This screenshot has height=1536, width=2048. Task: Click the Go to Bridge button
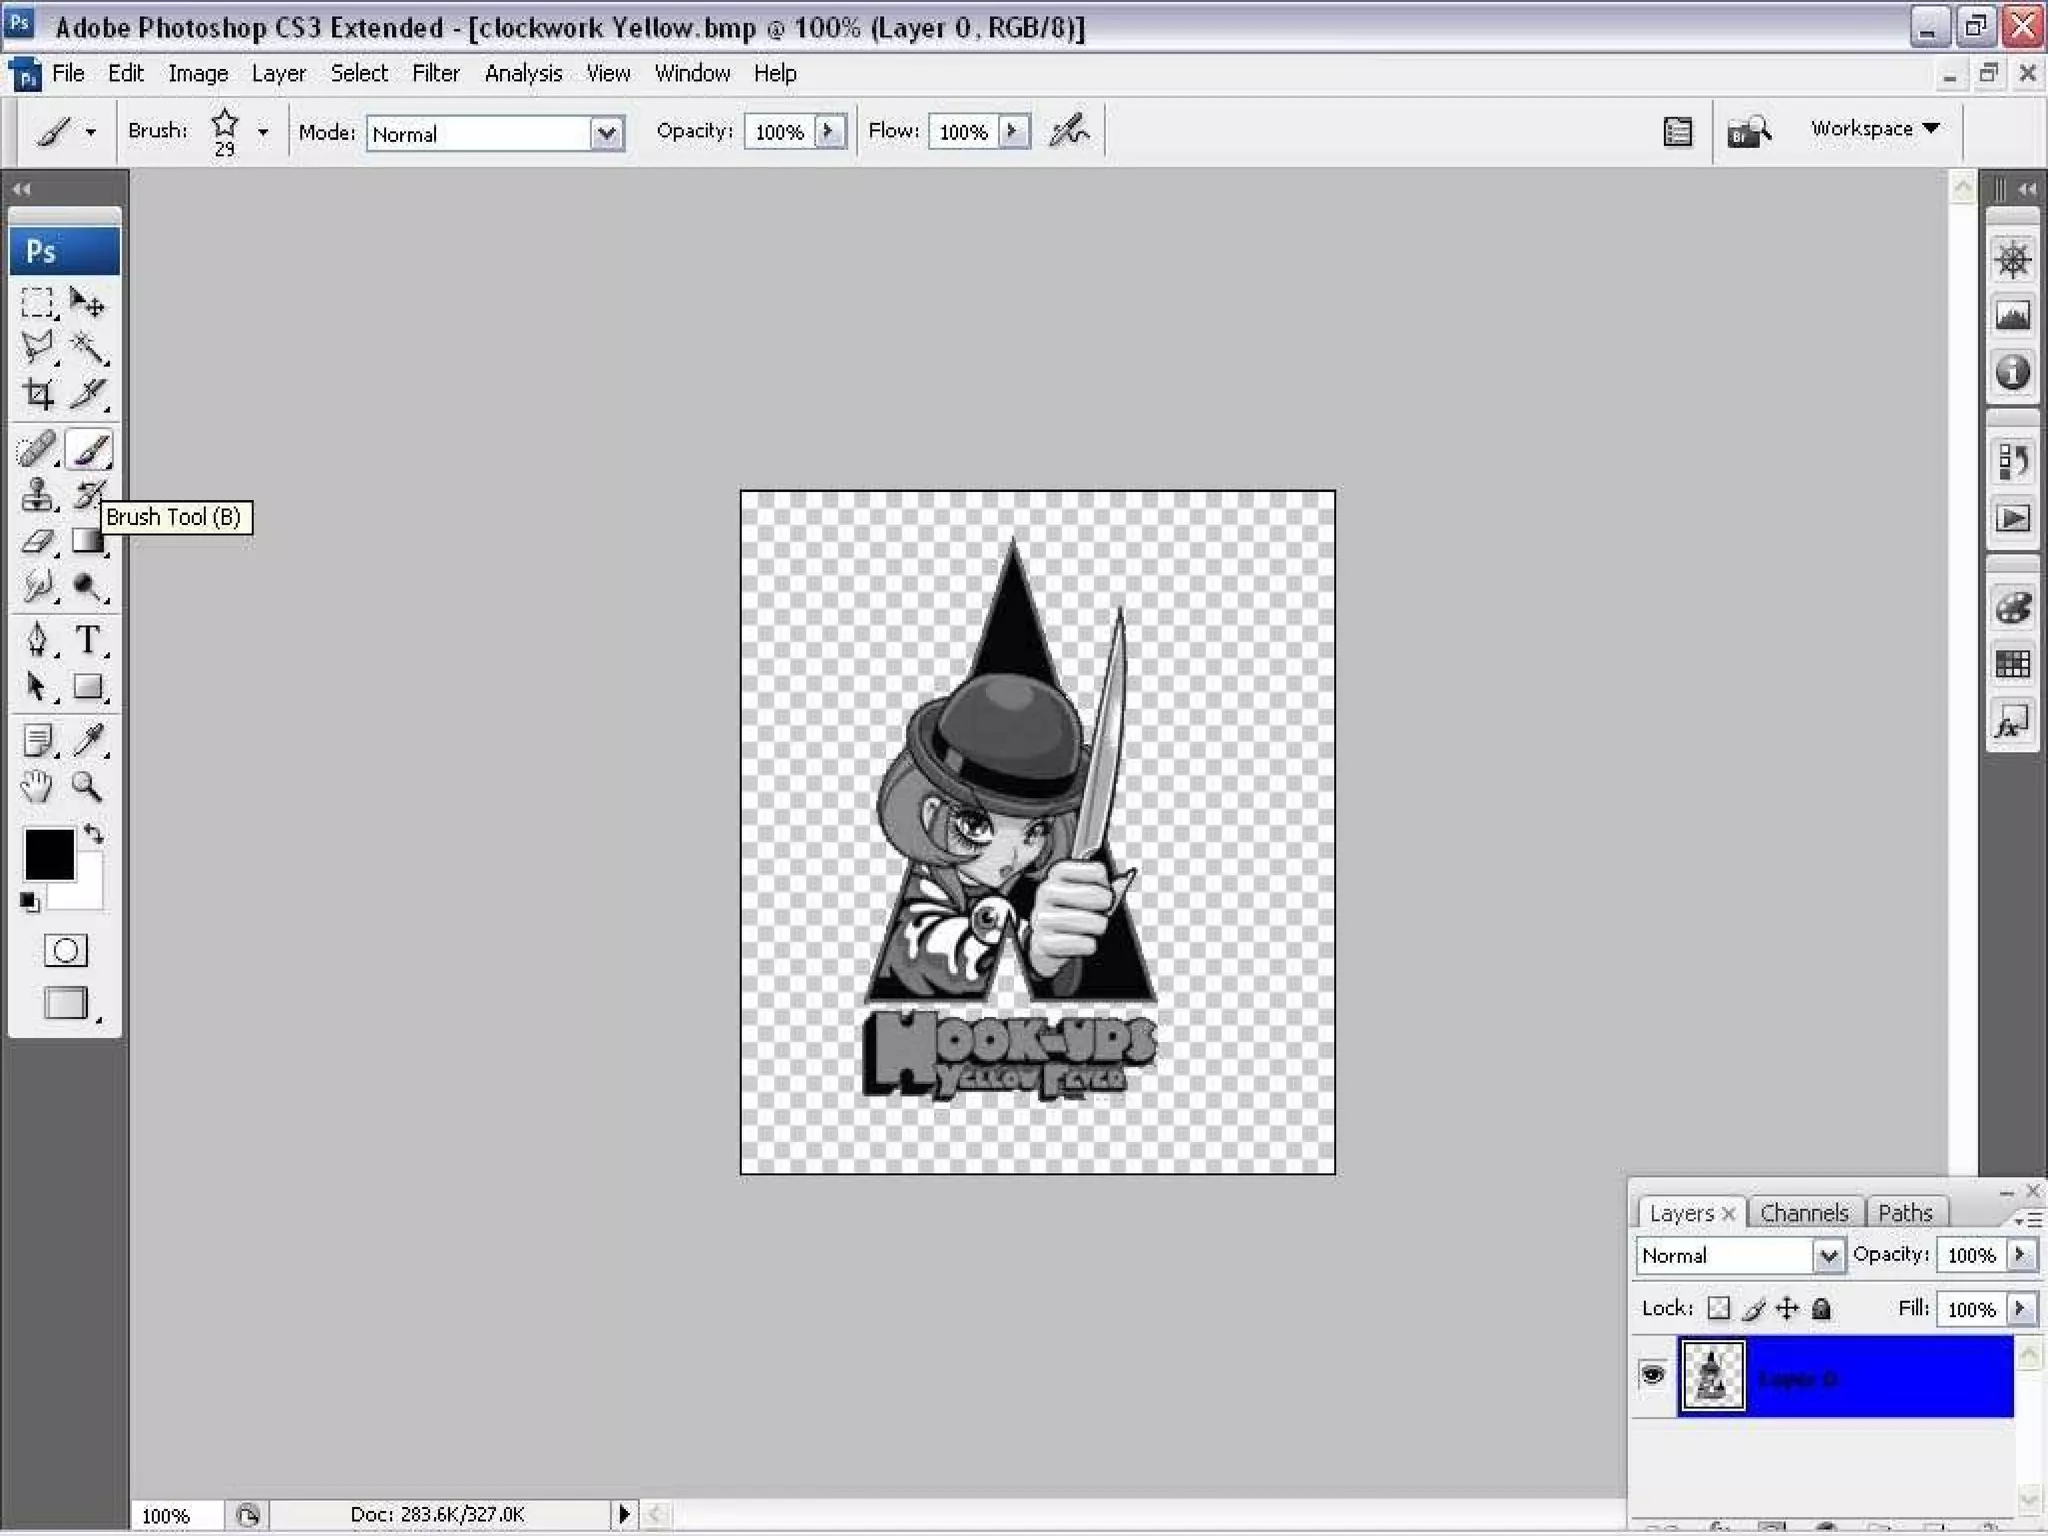[x=1749, y=131]
